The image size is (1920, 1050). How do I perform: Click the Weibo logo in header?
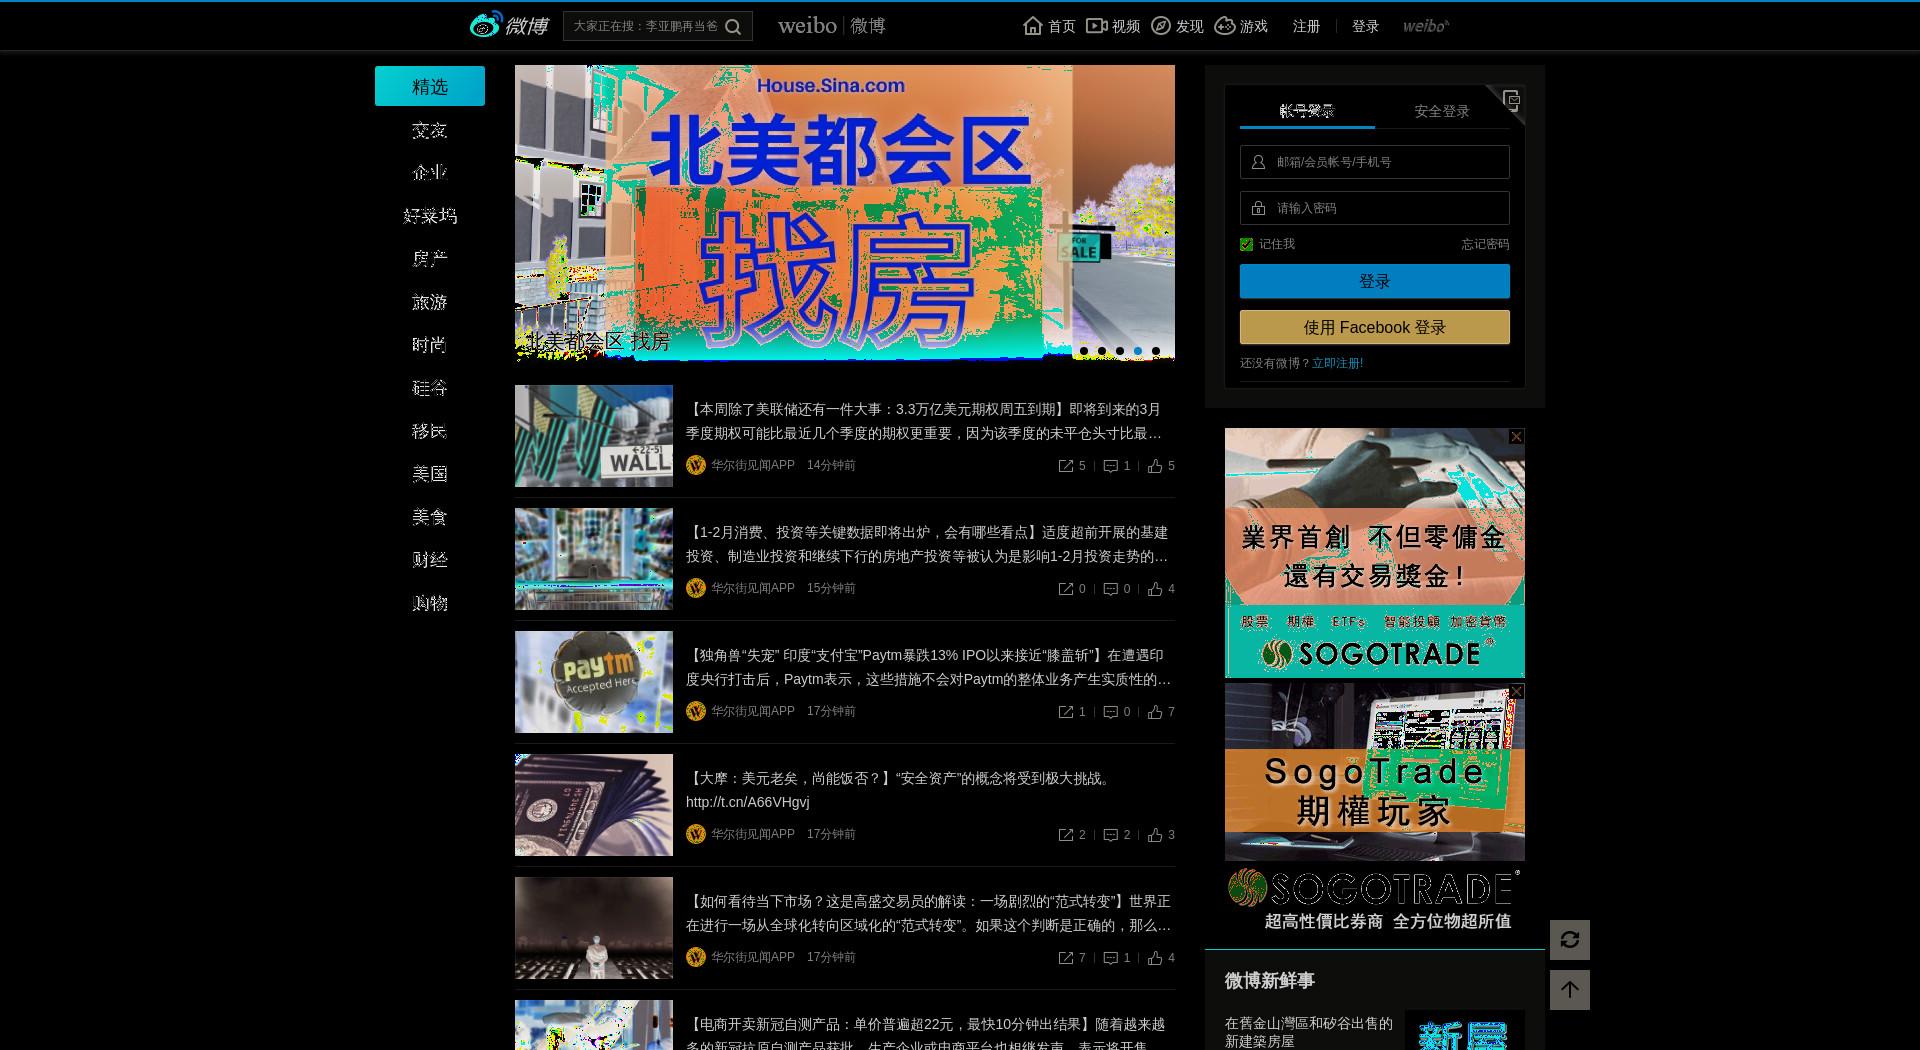509,25
